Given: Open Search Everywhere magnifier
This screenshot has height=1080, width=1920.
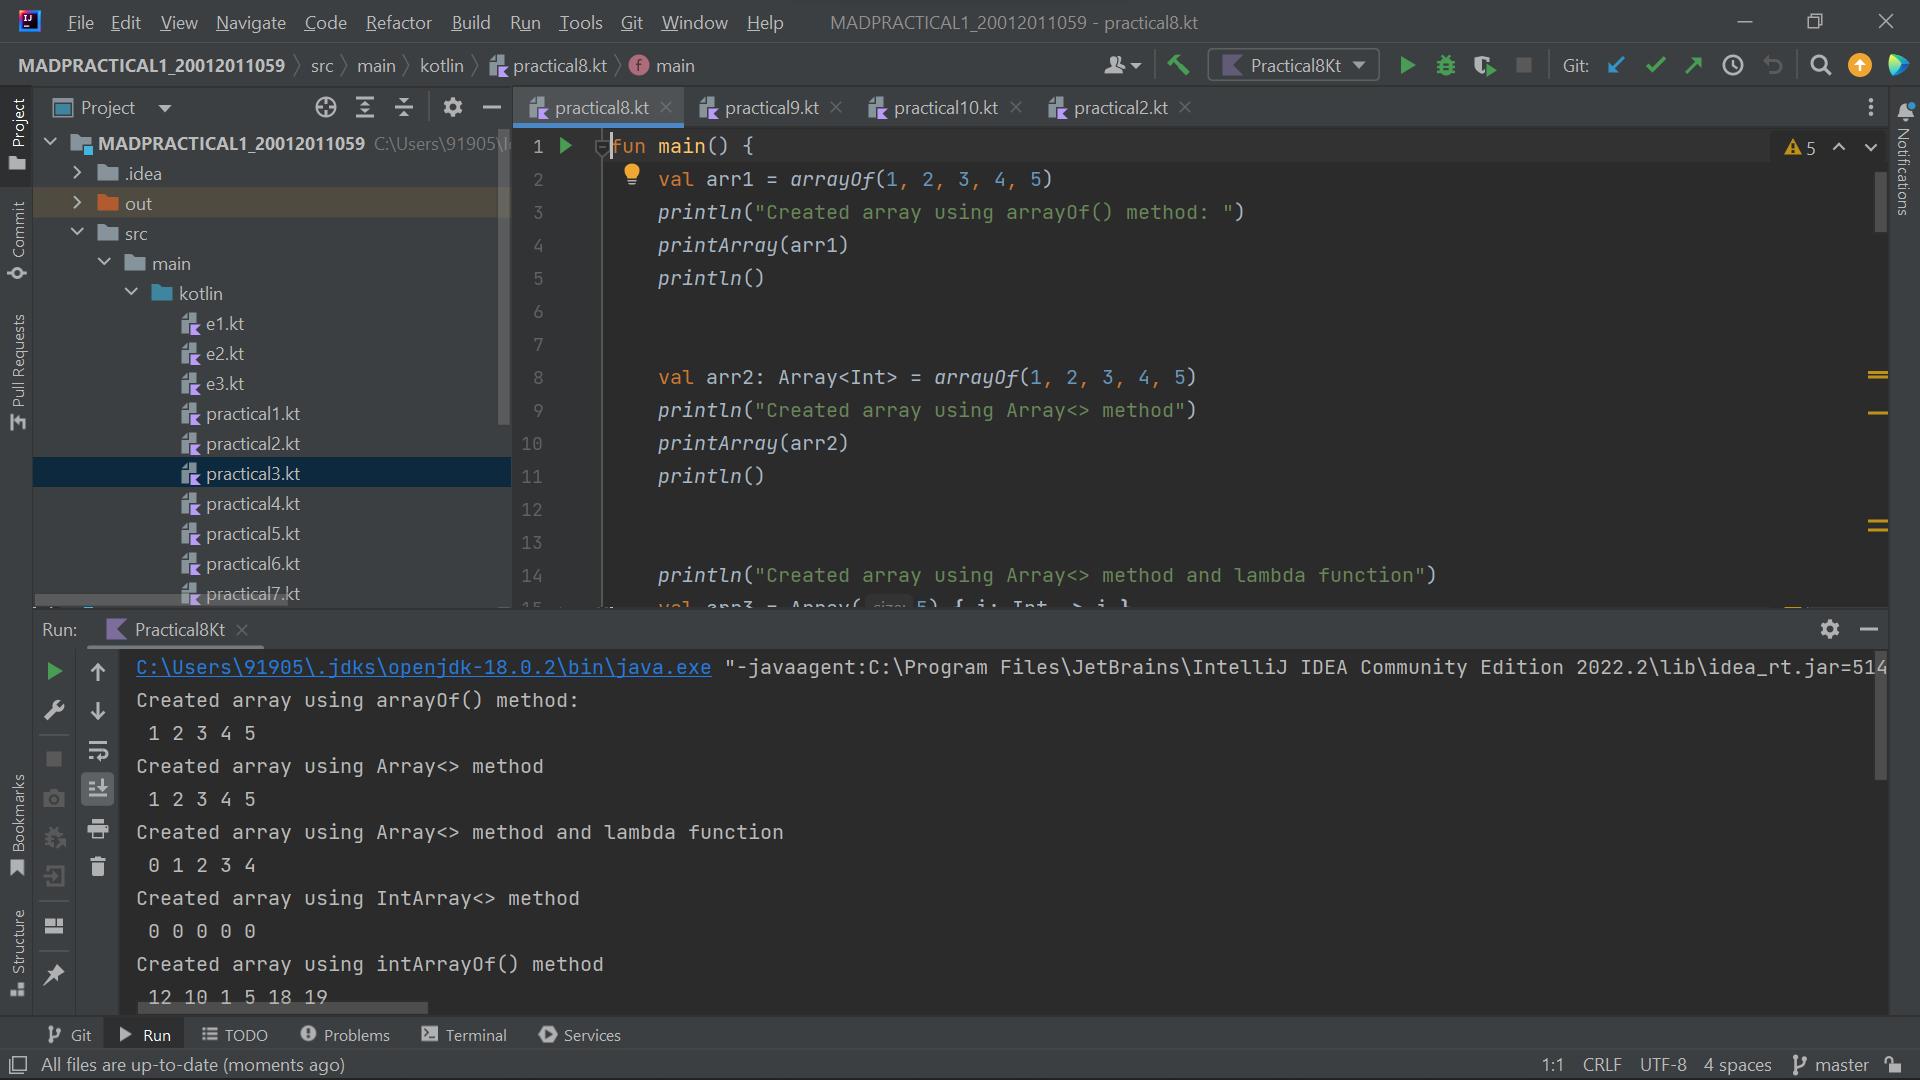Looking at the screenshot, I should [1821, 66].
